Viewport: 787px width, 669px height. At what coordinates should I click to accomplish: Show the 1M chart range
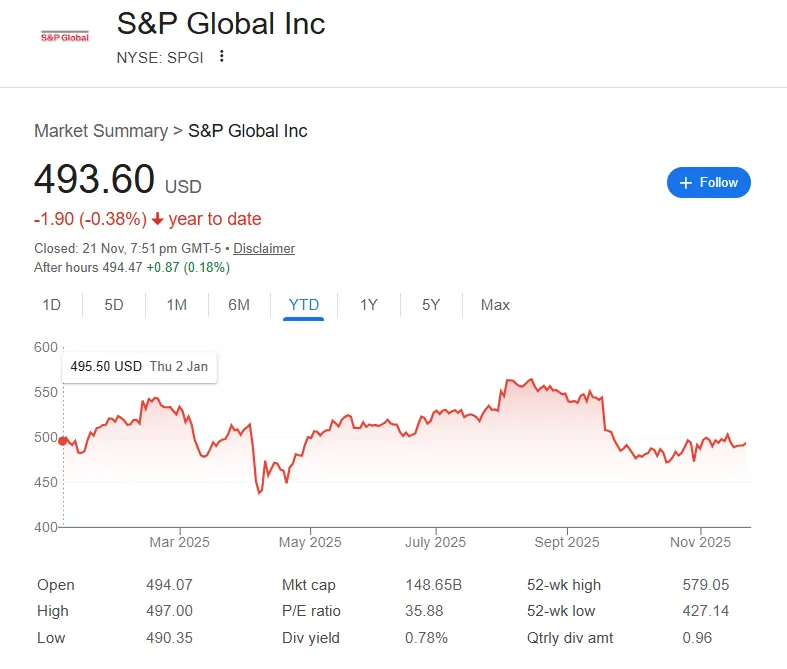click(x=177, y=305)
